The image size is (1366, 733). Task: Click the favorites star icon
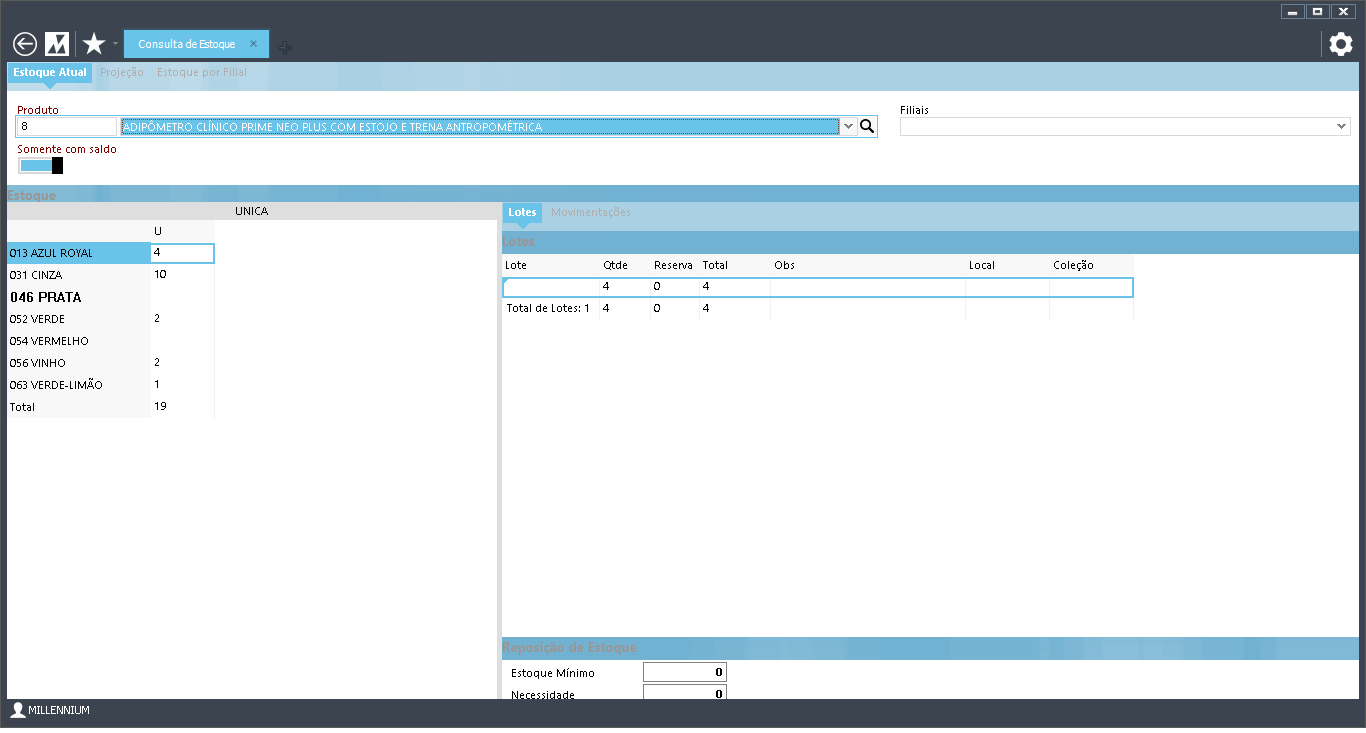(x=94, y=44)
